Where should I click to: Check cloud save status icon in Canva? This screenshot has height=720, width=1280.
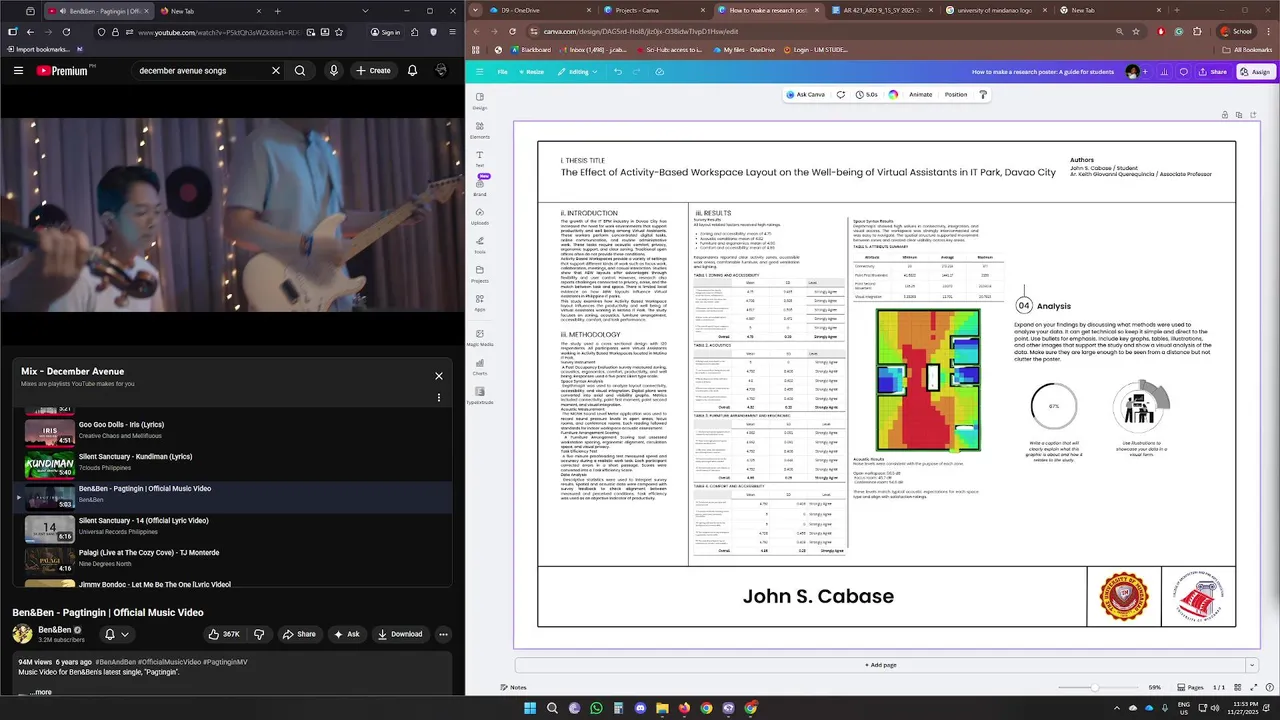coord(660,72)
